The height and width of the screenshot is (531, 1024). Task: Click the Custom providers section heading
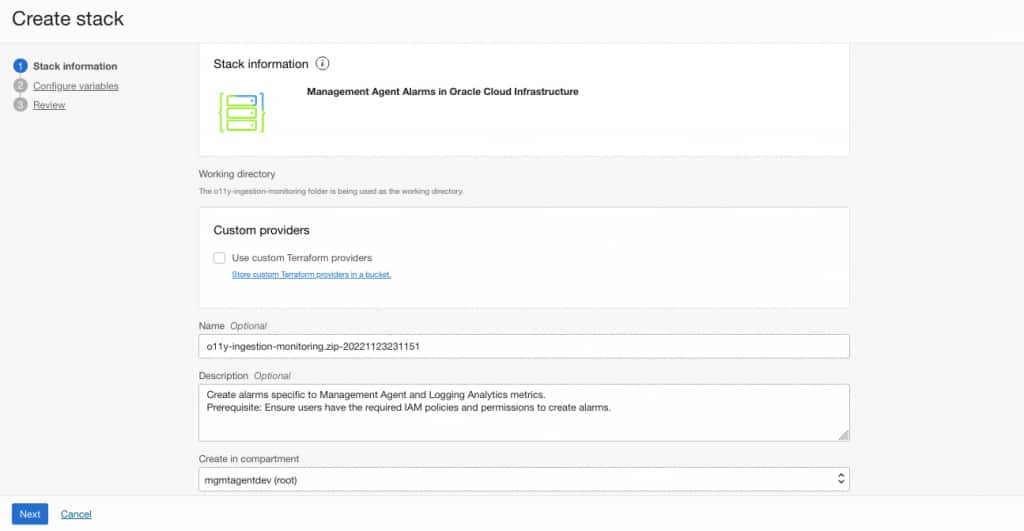pyautogui.click(x=261, y=230)
